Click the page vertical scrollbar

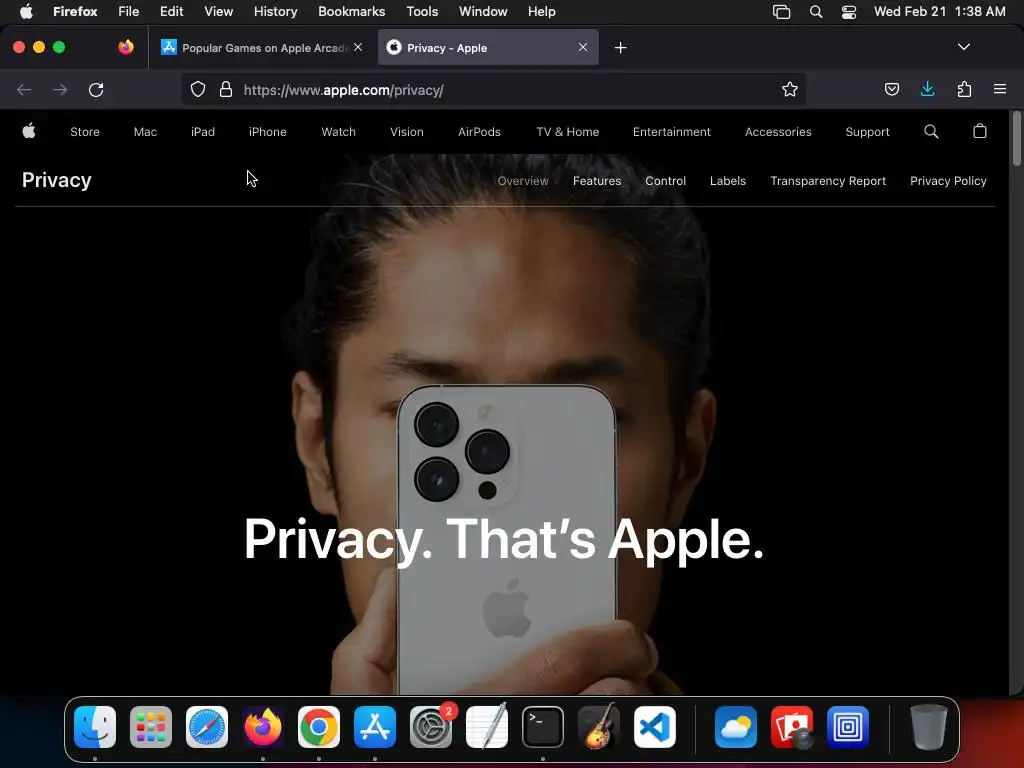[x=1016, y=138]
